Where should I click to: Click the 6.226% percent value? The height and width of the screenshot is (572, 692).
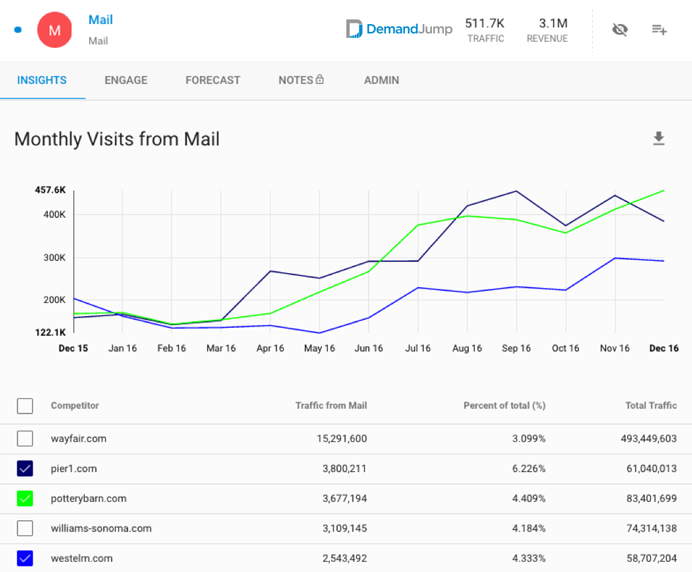tap(529, 469)
